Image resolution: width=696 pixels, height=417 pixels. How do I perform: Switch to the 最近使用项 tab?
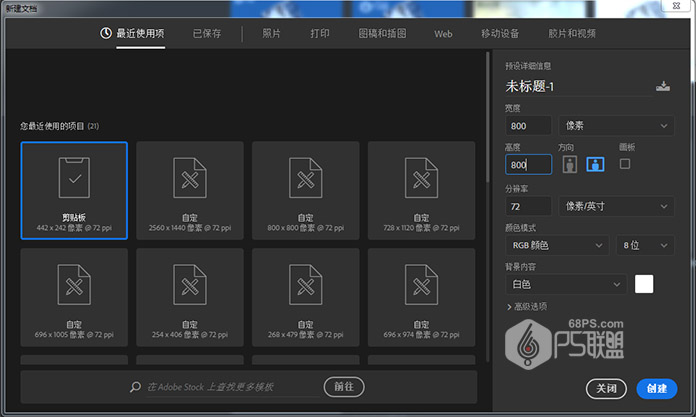[140, 33]
